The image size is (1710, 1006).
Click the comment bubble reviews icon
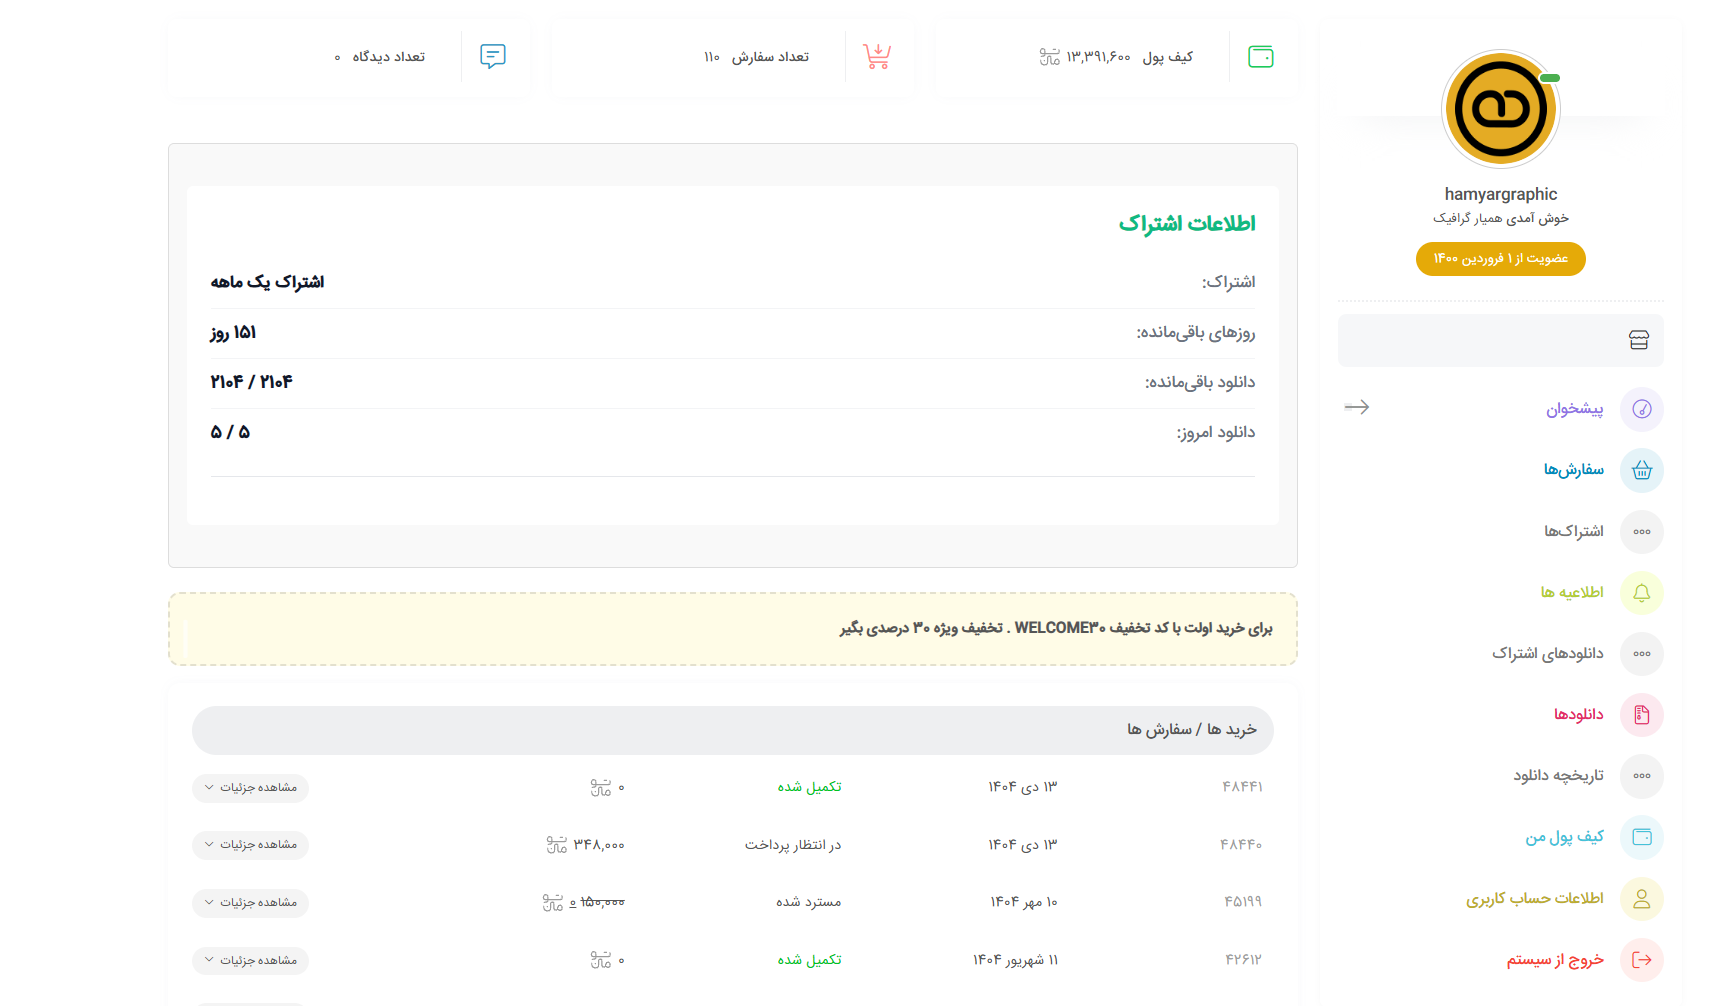(493, 56)
